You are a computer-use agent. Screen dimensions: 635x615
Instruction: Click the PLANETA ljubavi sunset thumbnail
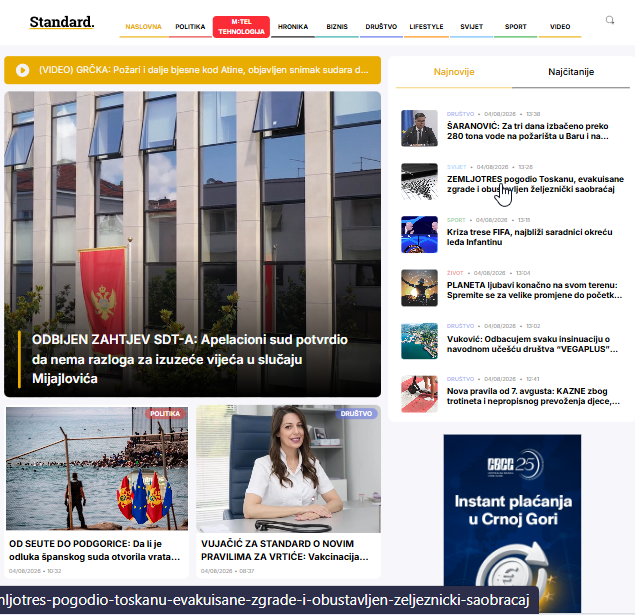coord(419,288)
